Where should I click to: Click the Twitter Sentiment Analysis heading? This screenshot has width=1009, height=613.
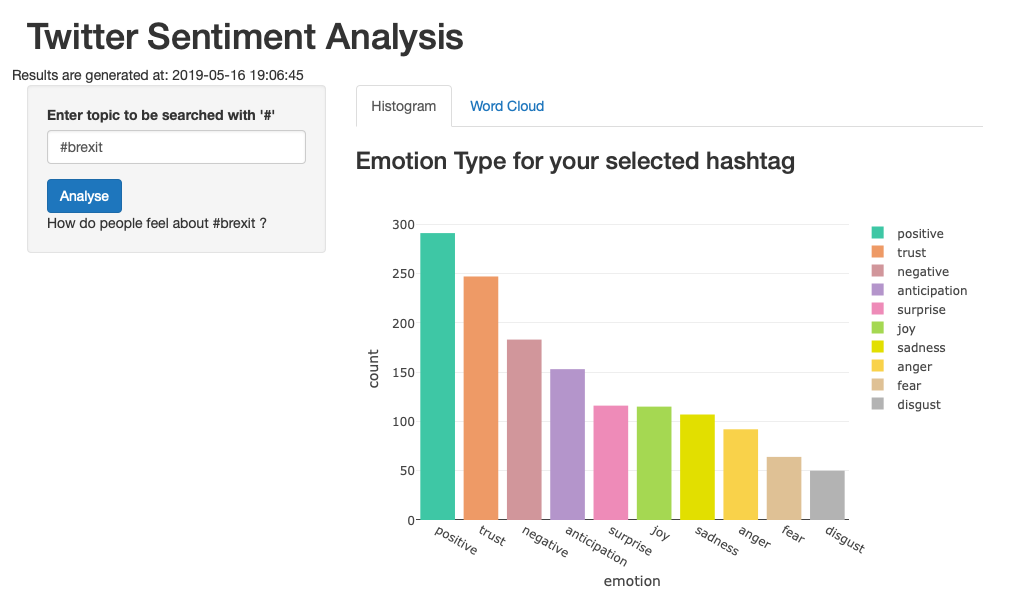(x=246, y=37)
